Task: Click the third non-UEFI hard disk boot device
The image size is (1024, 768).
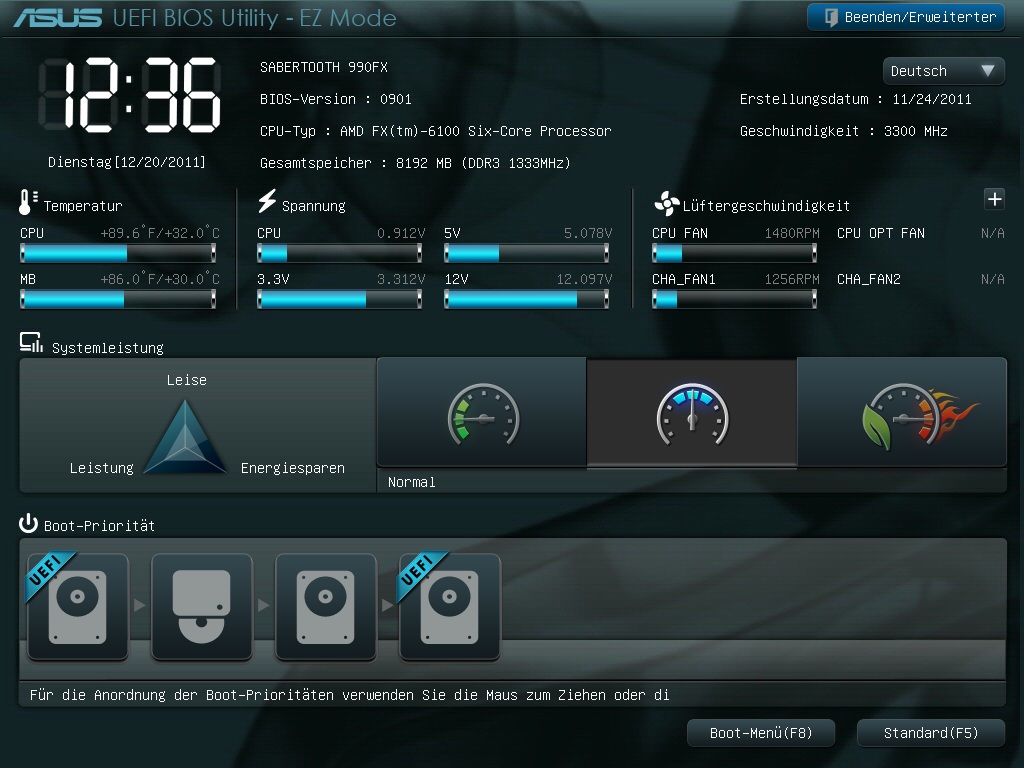Action: [x=326, y=606]
